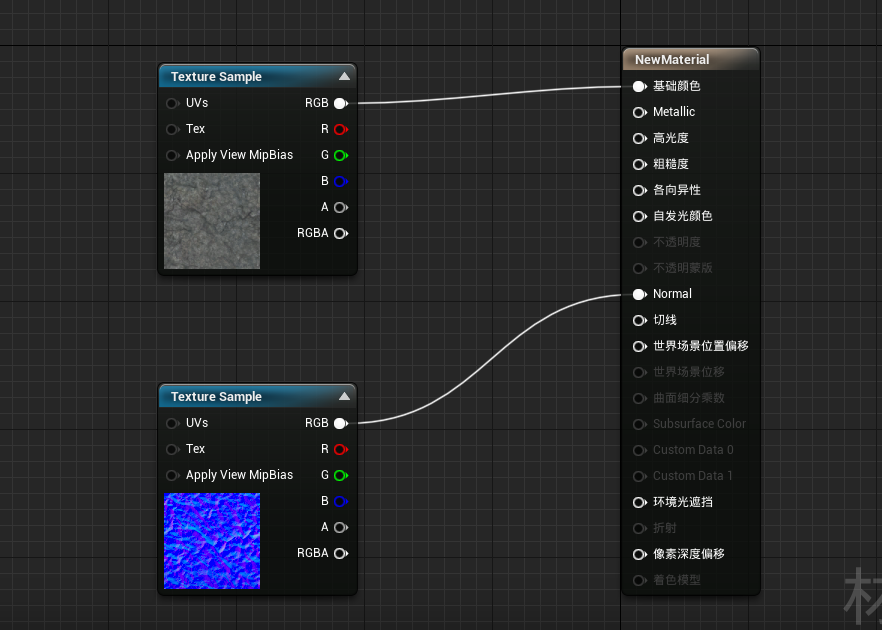Click the Metallic input pin
This screenshot has height=630, width=882.
coord(640,112)
